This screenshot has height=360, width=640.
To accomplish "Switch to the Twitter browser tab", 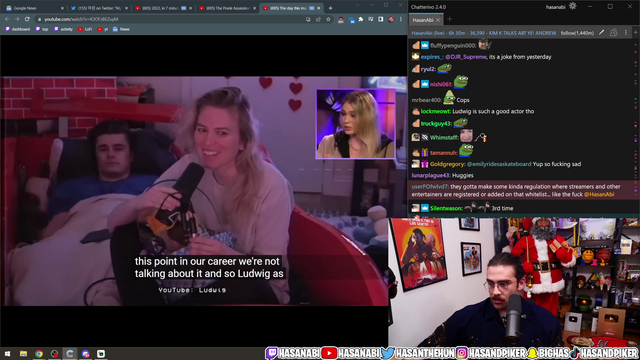I will point(98,8).
